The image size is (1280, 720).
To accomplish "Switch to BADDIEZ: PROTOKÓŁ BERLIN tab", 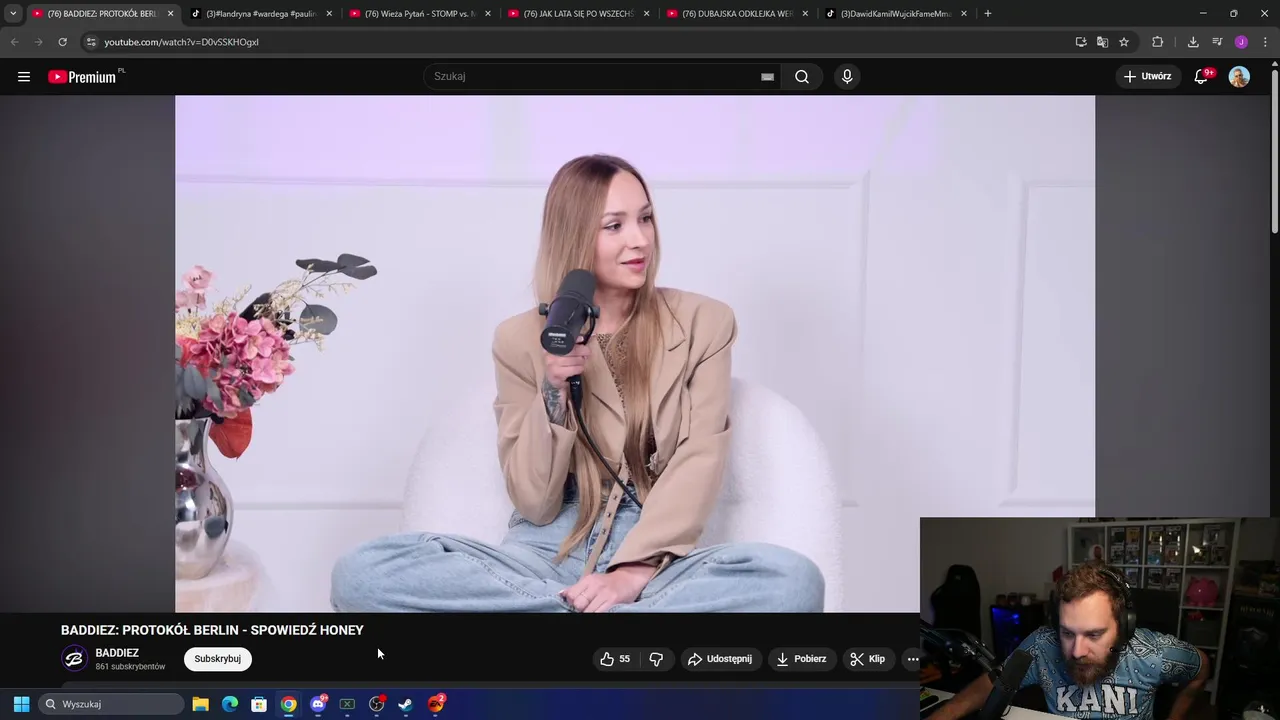I will point(102,14).
